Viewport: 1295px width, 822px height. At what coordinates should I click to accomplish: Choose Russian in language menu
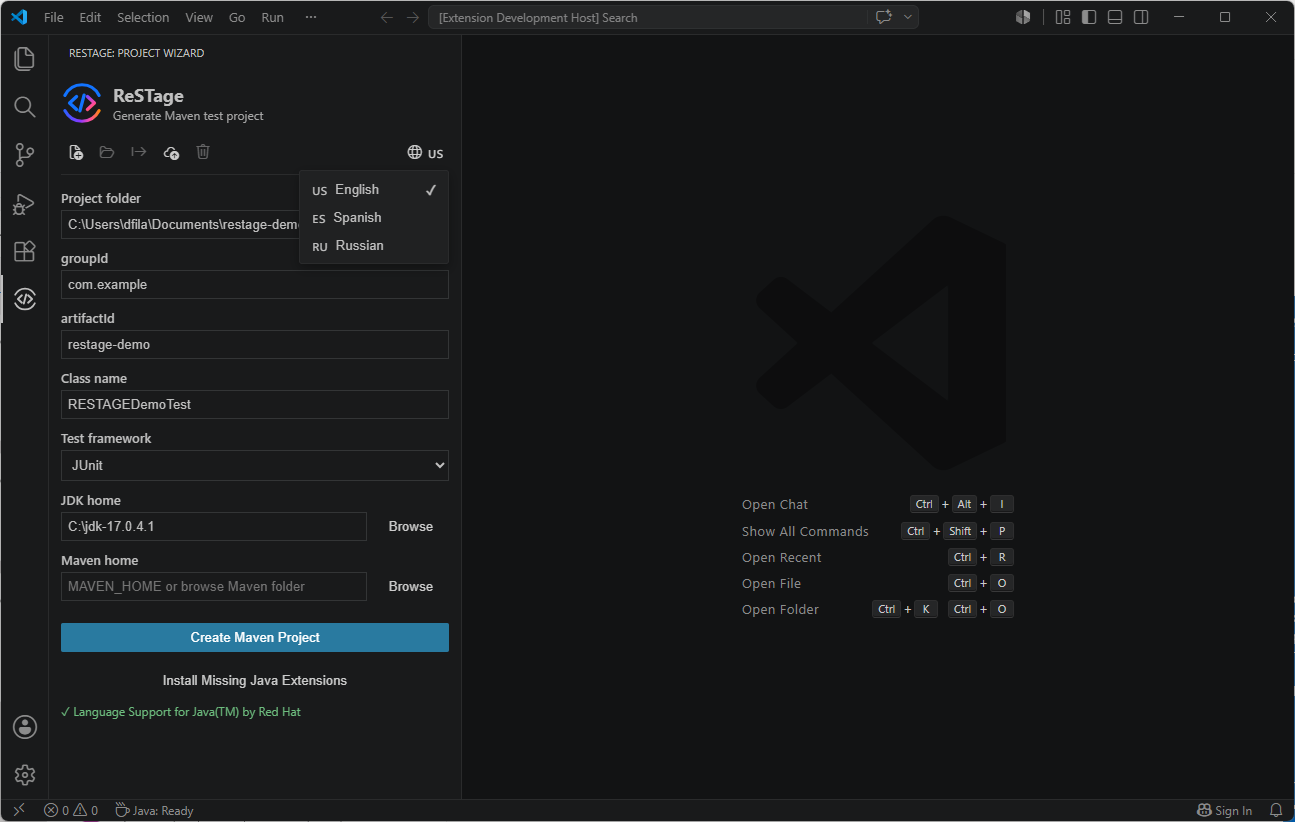[x=374, y=246]
